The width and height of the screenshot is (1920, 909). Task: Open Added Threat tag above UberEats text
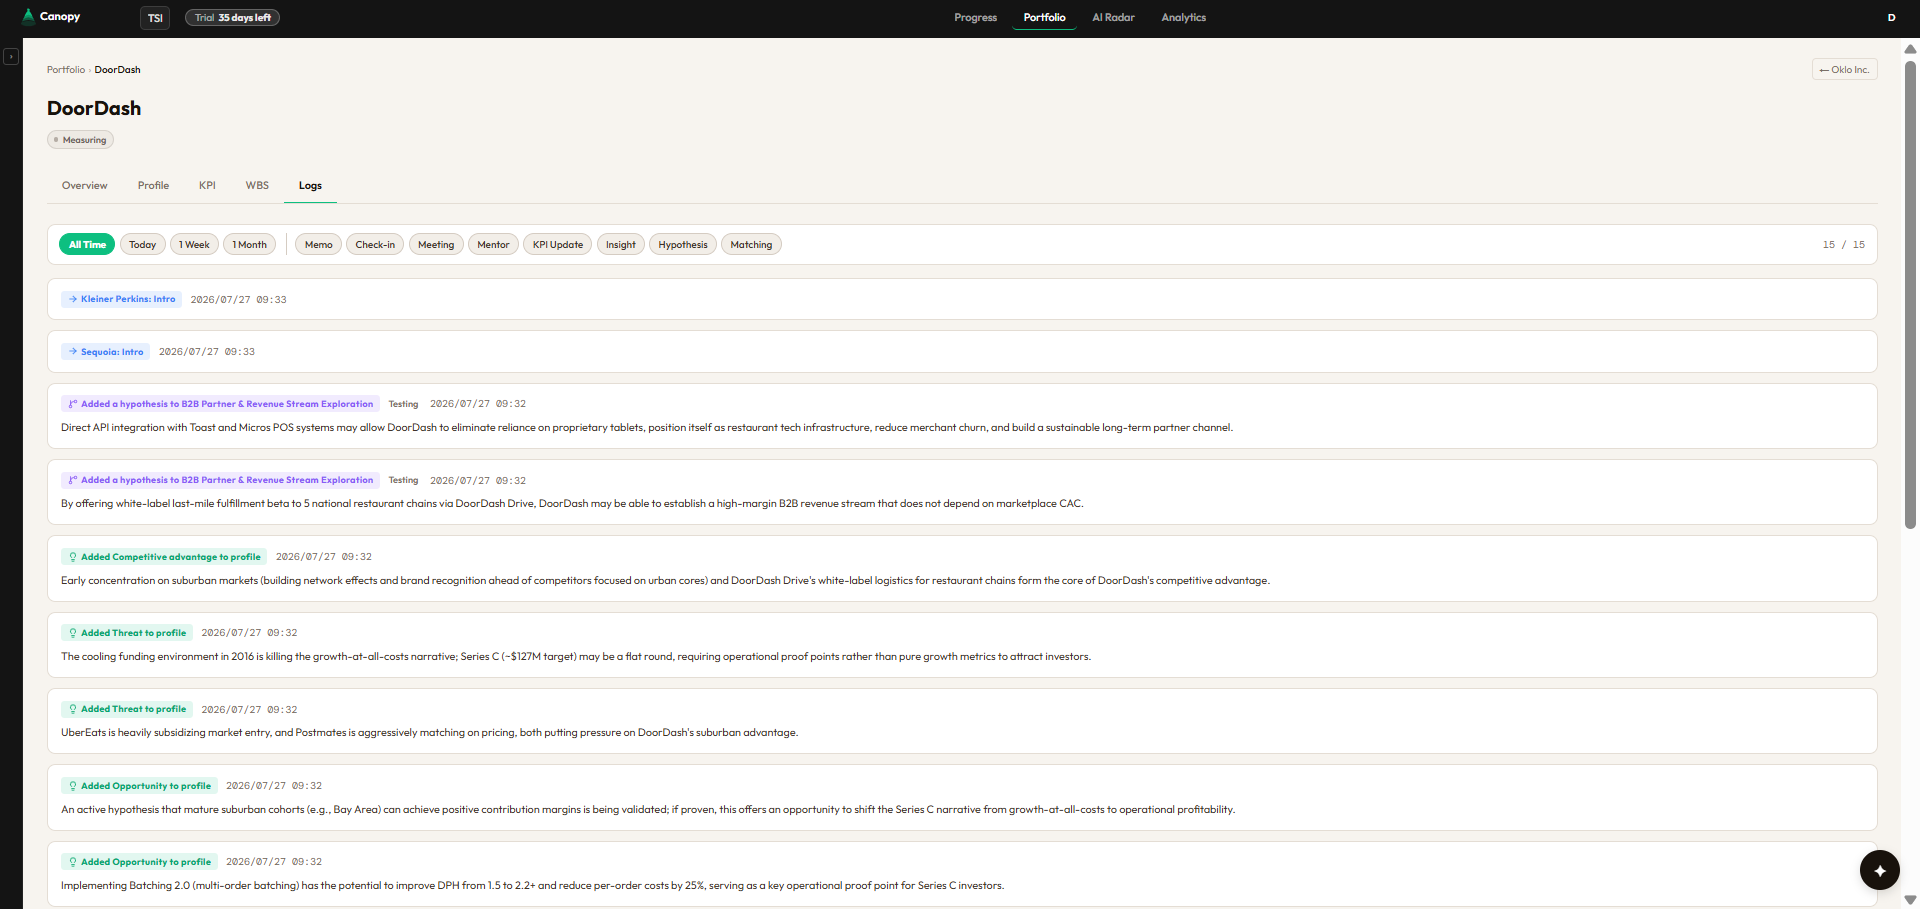(x=127, y=709)
